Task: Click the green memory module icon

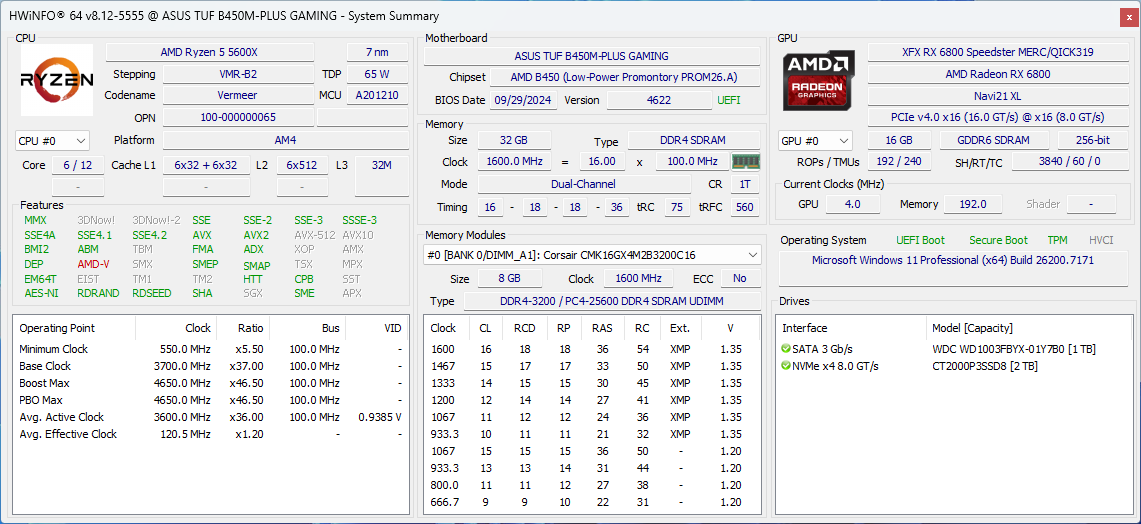Action: click(744, 162)
